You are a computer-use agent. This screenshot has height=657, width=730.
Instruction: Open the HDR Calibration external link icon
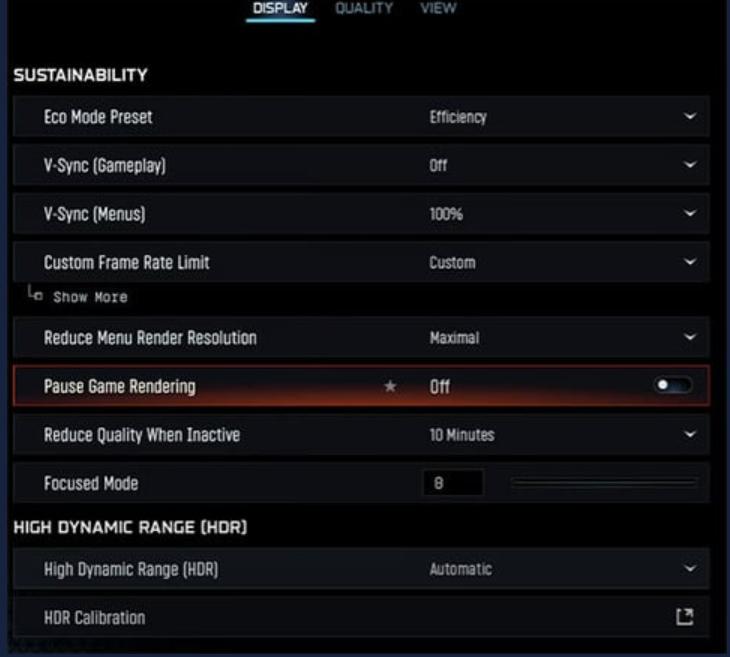685,617
